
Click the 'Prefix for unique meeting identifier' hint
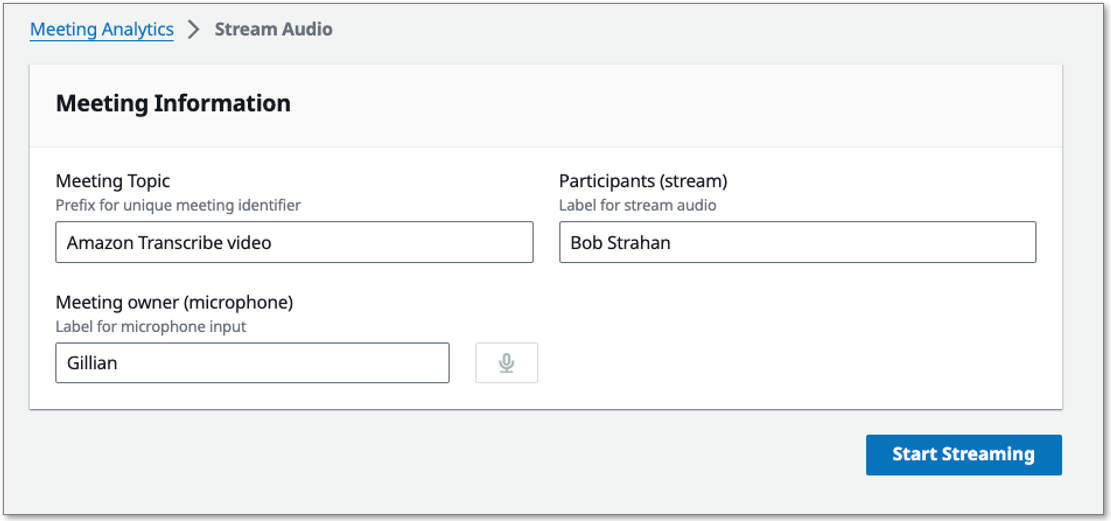pyautogui.click(x=178, y=205)
